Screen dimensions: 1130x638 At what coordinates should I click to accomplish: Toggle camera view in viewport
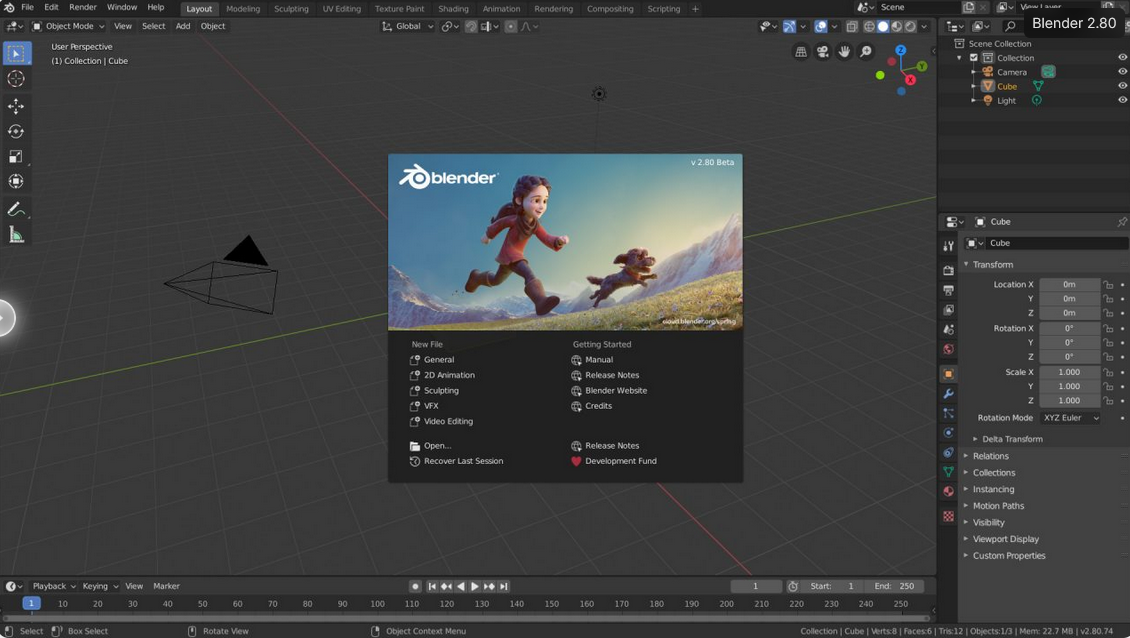pos(822,51)
